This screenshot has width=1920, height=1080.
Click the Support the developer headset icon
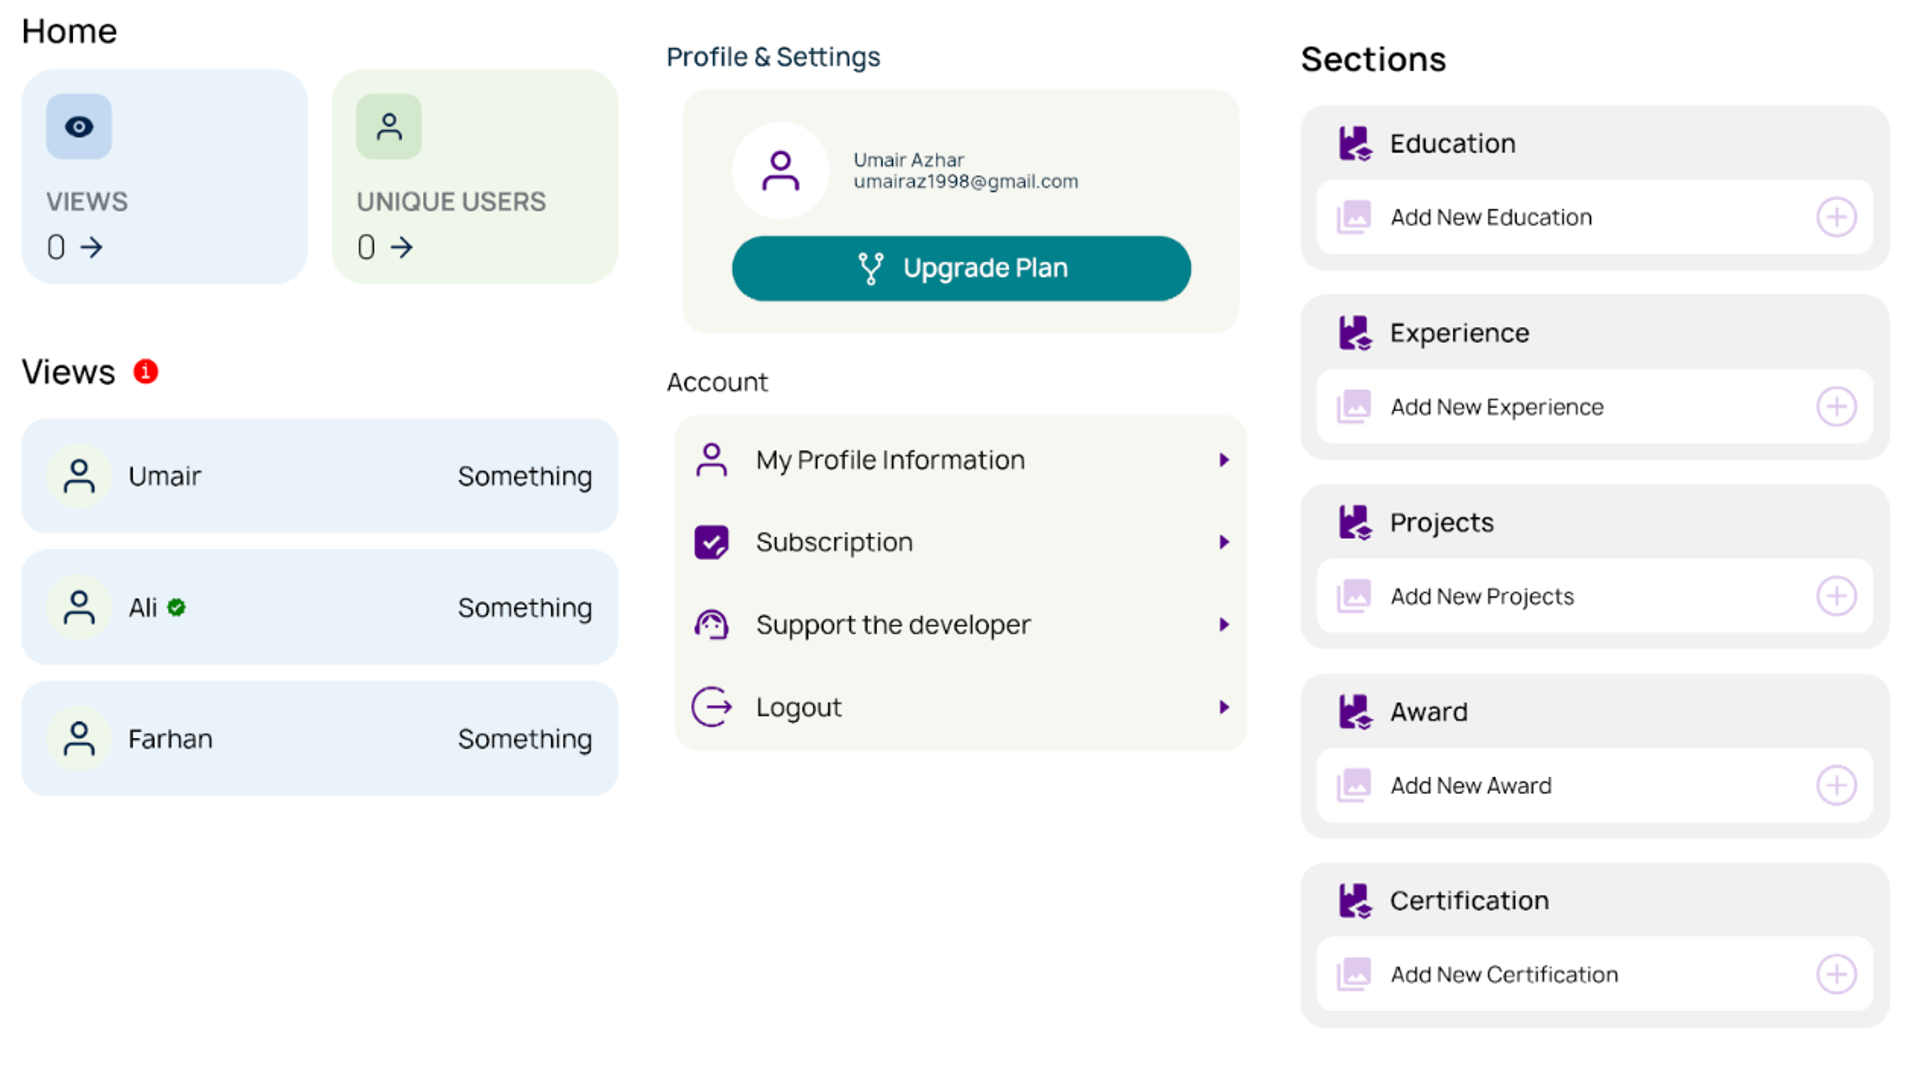(712, 625)
